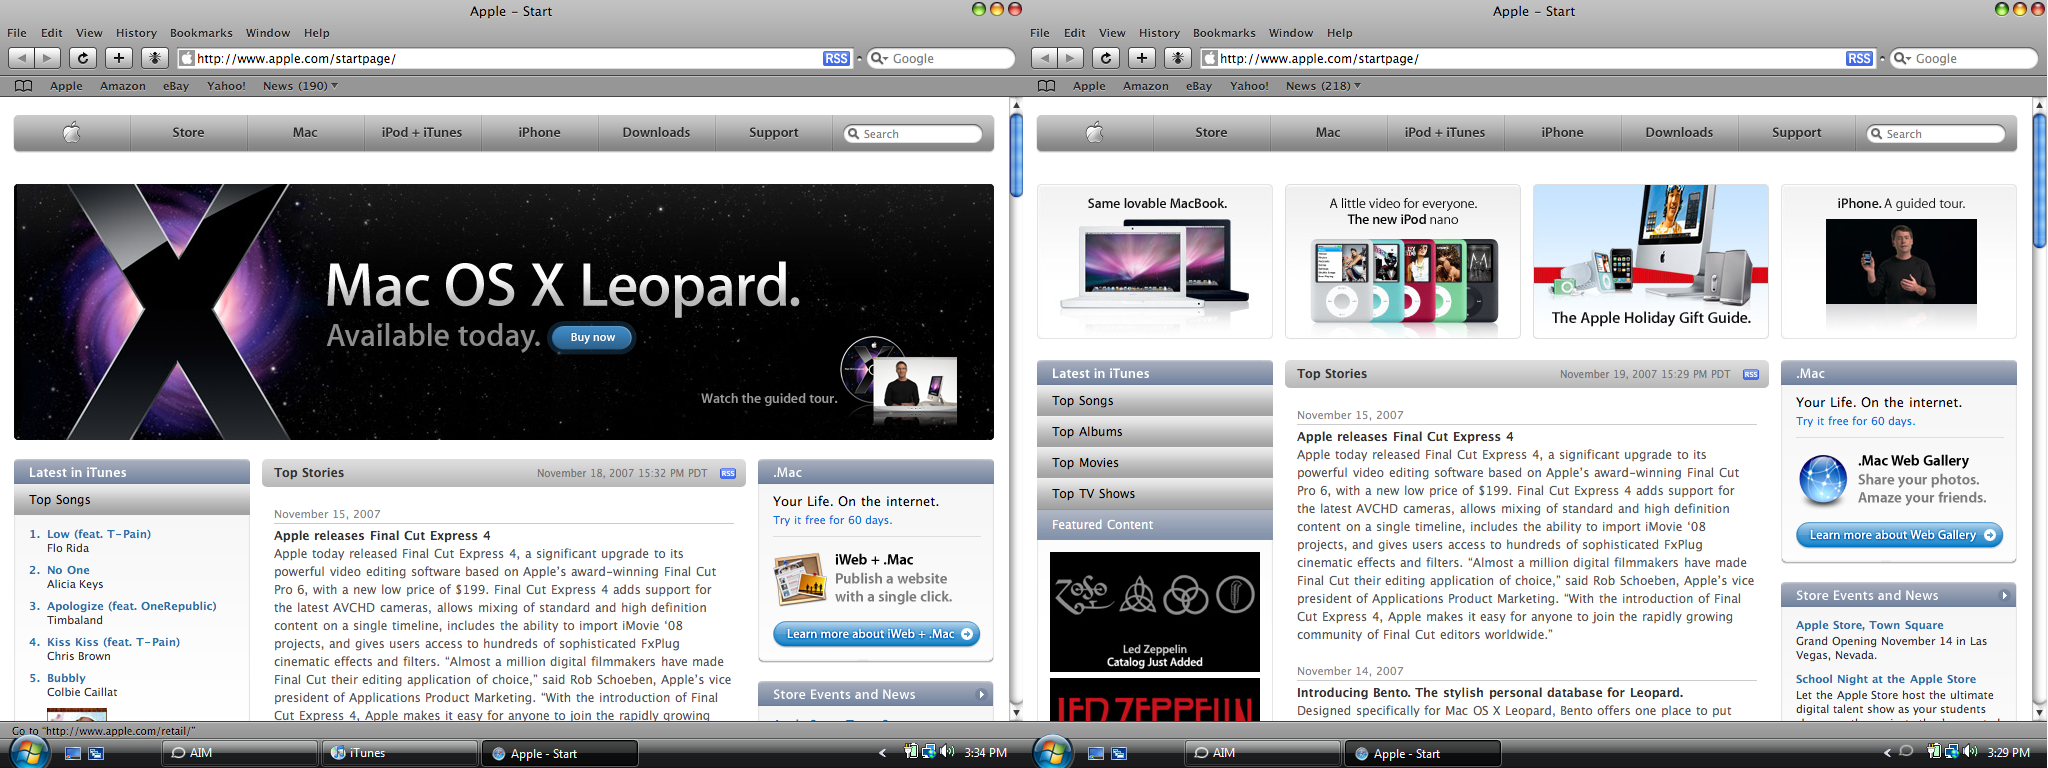
Task: Open the Bookmarks menu in the right Safari window
Action: click(x=1224, y=33)
